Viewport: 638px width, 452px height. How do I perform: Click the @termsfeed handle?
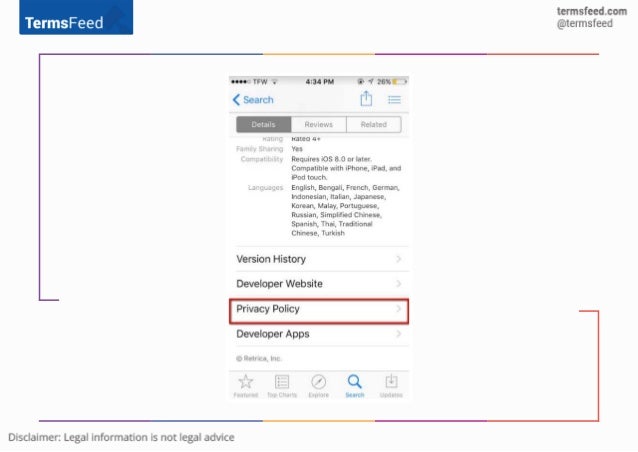click(585, 24)
